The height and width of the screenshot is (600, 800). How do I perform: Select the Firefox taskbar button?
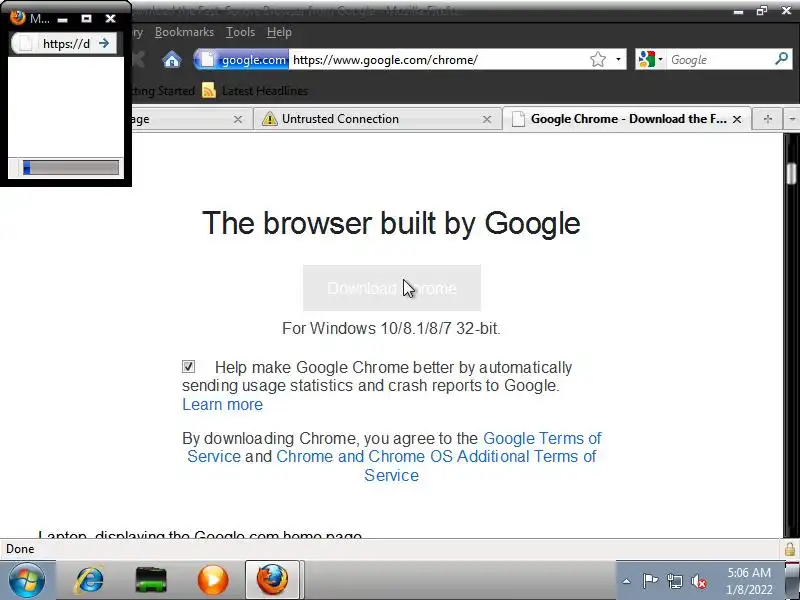(x=272, y=580)
